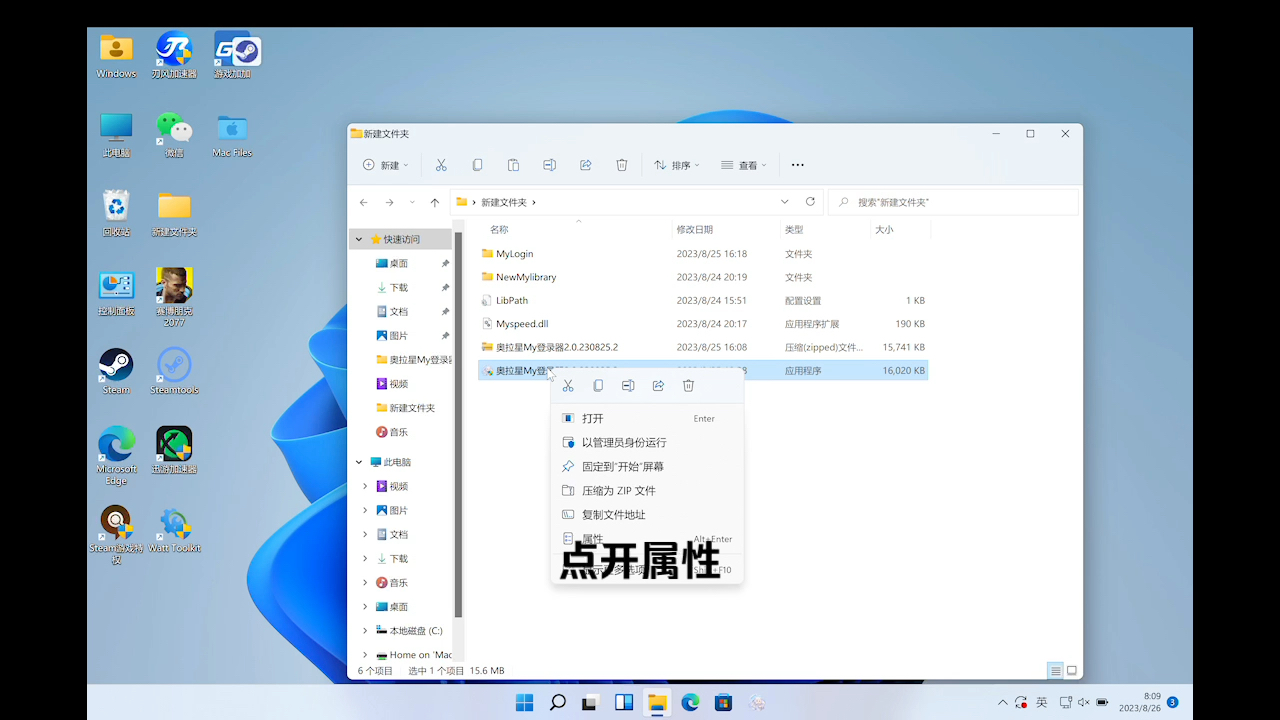
Task: Open 桌面 under 快速访问
Action: [400, 263]
